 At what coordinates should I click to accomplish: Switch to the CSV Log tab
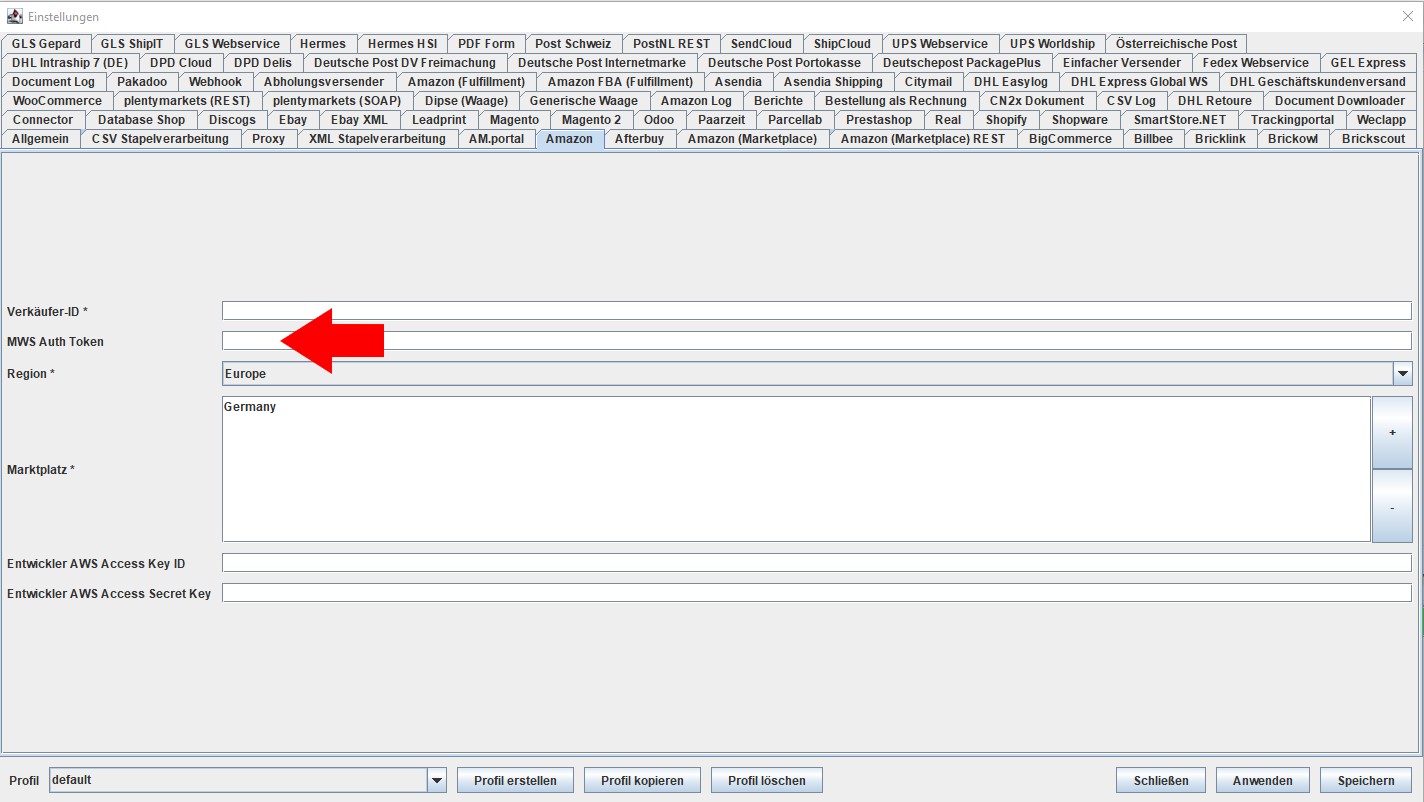[x=1131, y=100]
